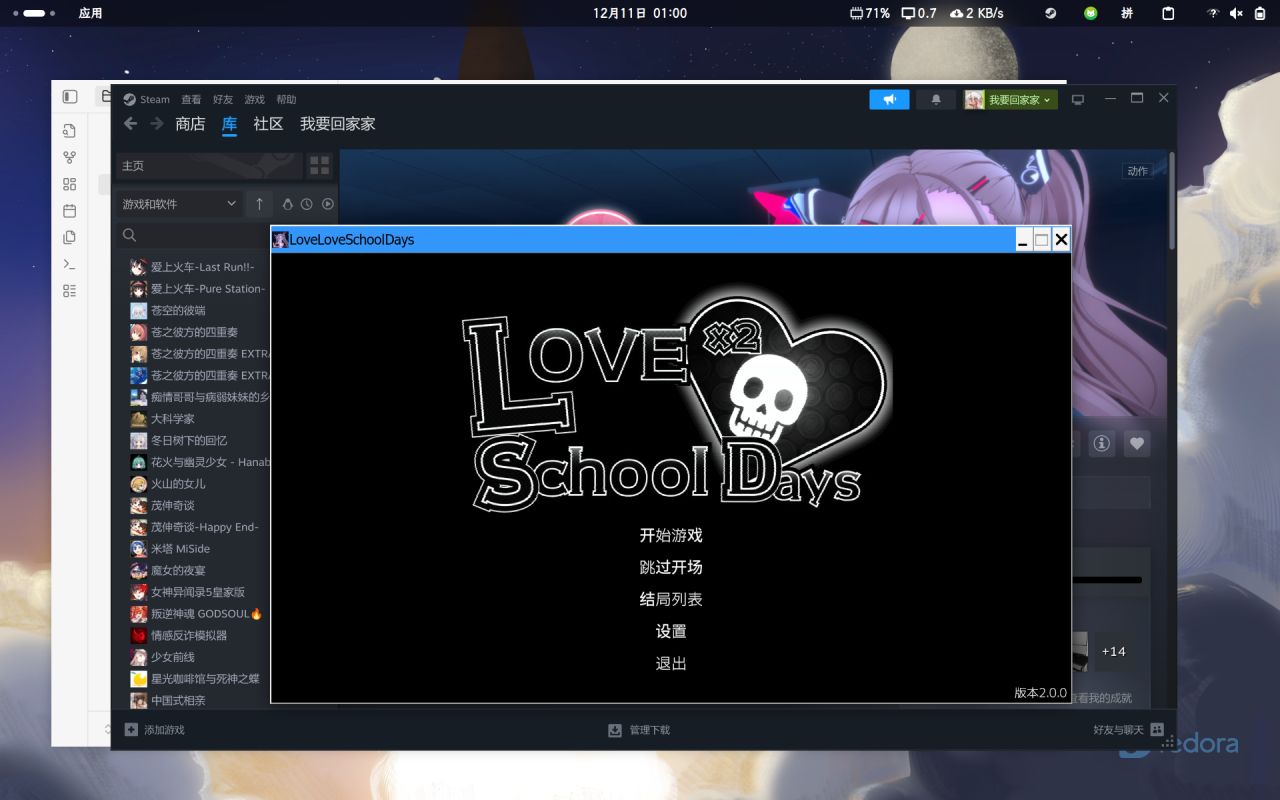Select 爱上火车-Pure Station- in library list
This screenshot has width=1280, height=800.
[x=200, y=289]
